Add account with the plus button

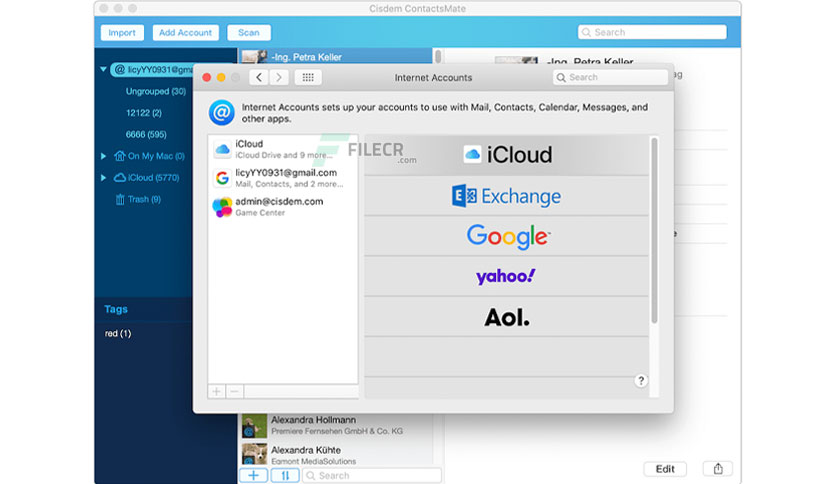coord(216,392)
